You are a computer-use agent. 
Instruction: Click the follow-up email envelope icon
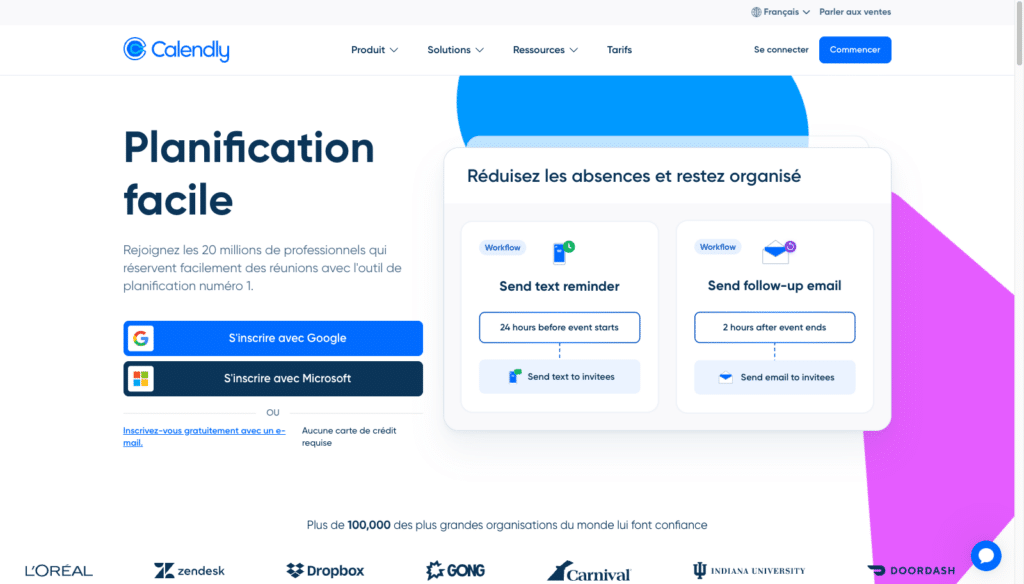point(778,251)
